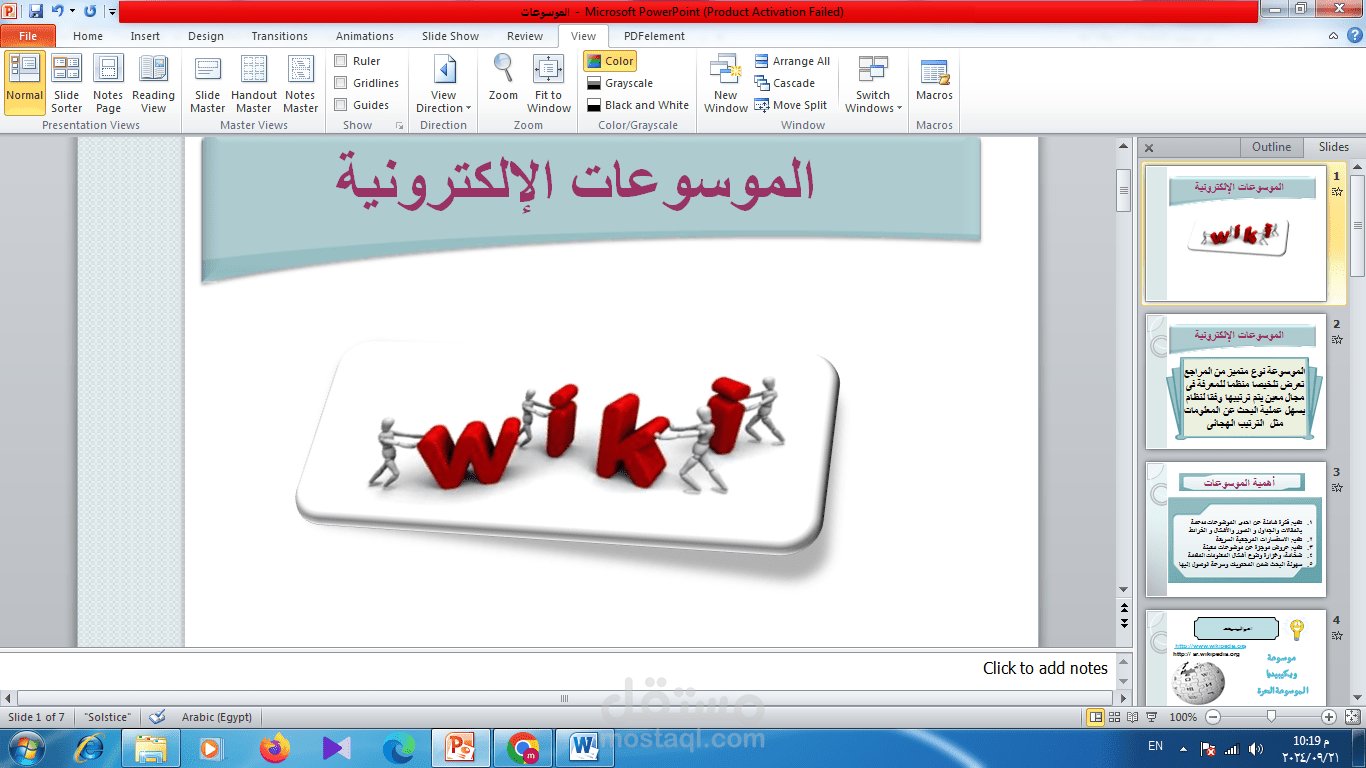Image resolution: width=1366 pixels, height=768 pixels.
Task: Open the File tab
Action: click(x=28, y=36)
